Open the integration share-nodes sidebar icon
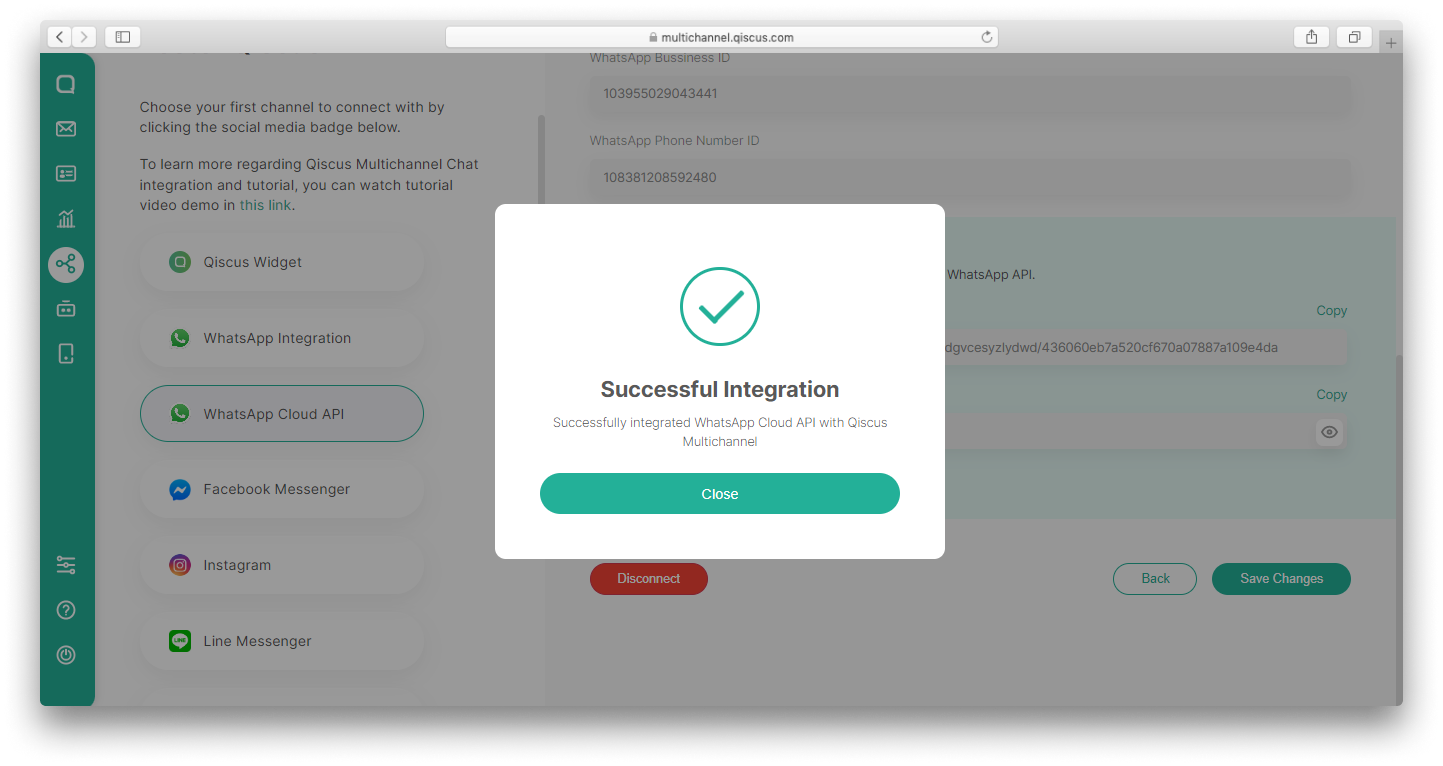The height and width of the screenshot is (766, 1443). click(x=66, y=264)
